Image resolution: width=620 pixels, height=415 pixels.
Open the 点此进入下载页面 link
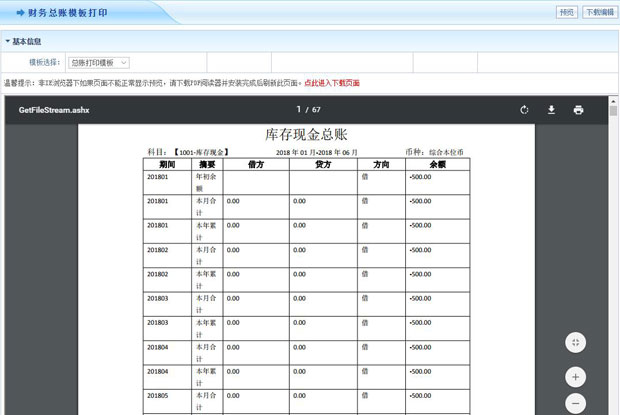click(x=331, y=83)
